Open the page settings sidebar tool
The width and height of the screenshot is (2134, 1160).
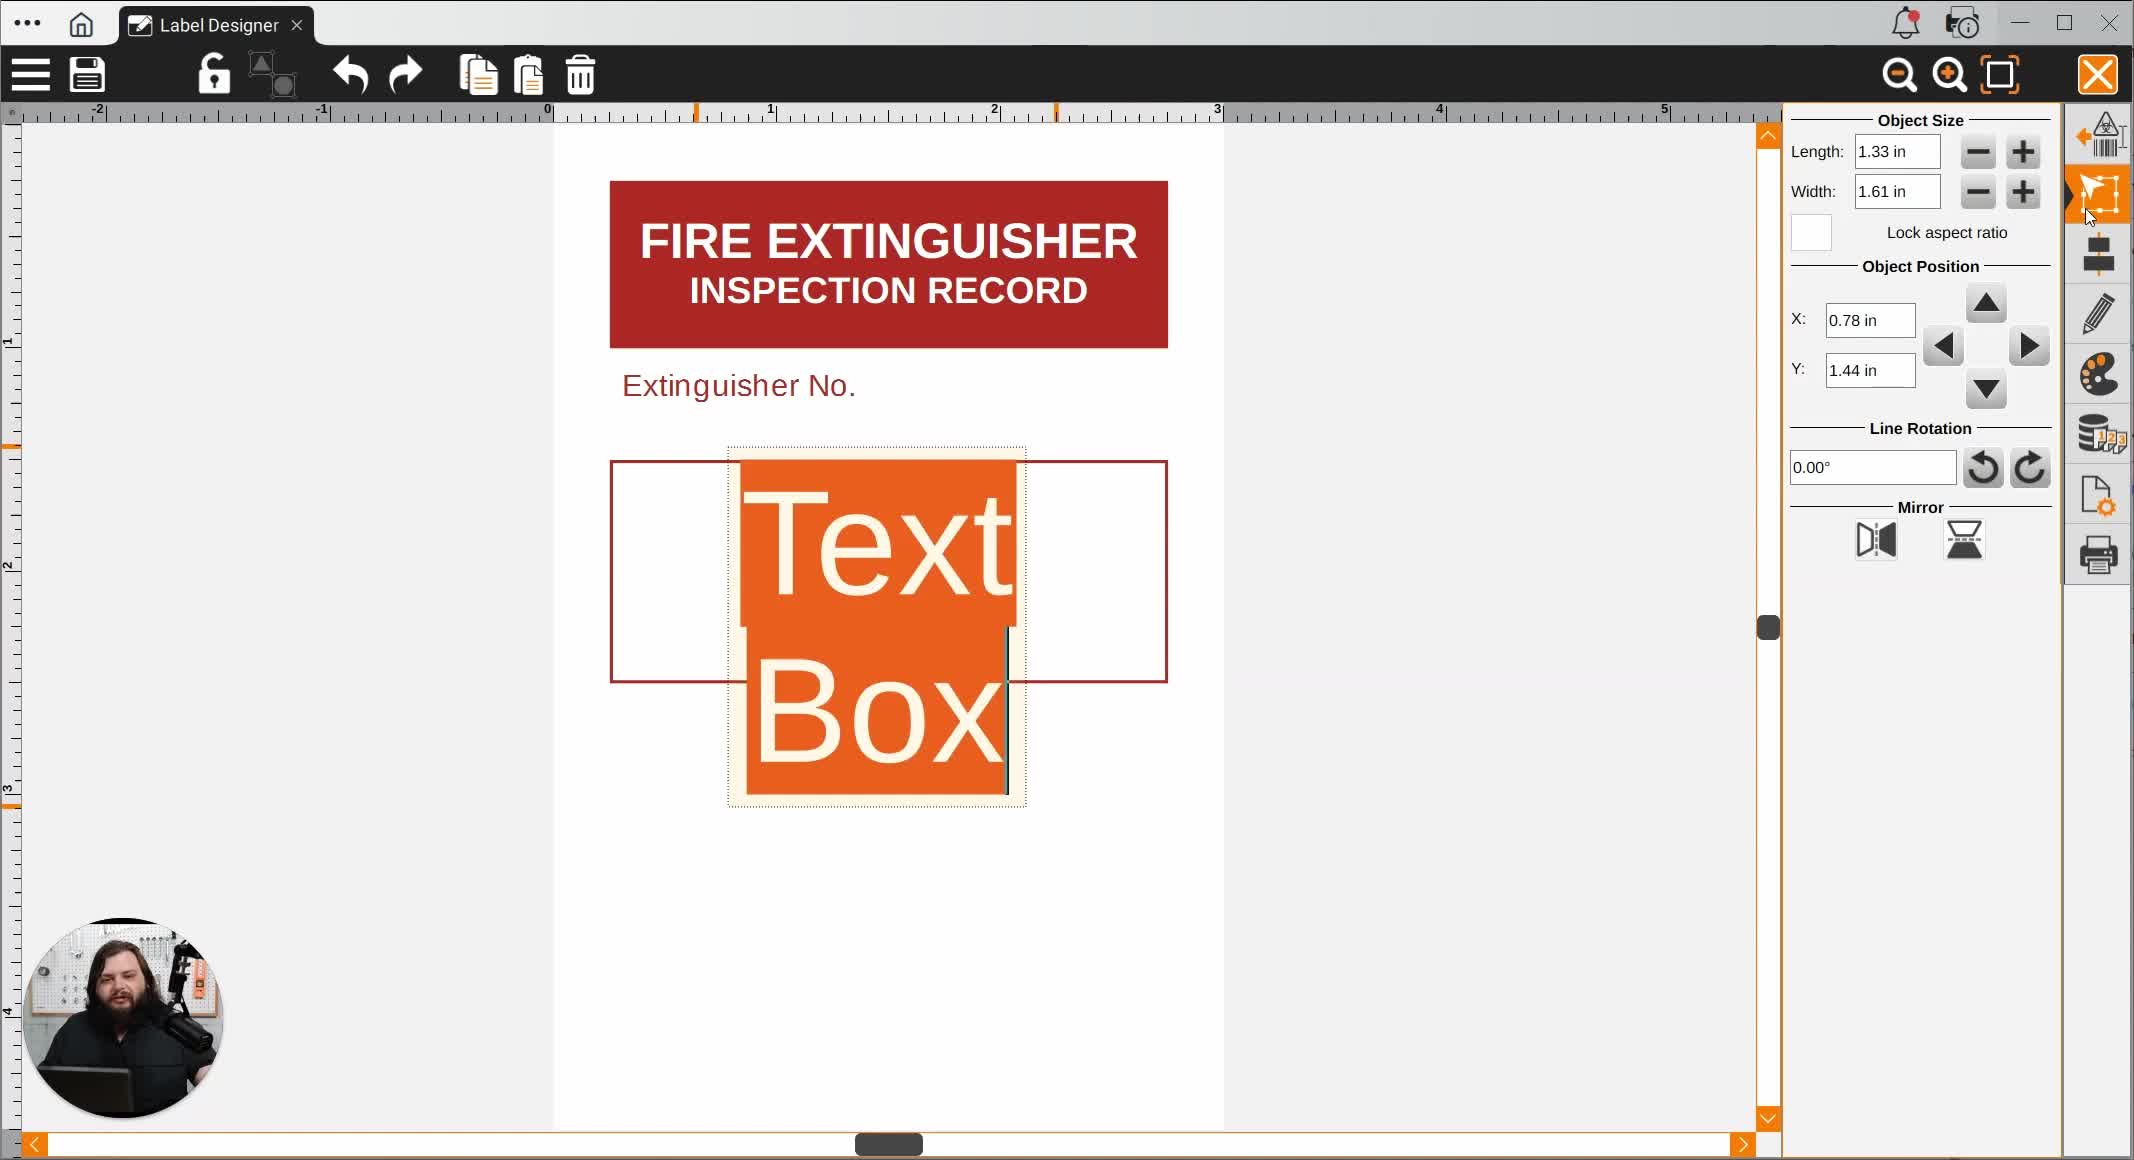click(x=2098, y=495)
